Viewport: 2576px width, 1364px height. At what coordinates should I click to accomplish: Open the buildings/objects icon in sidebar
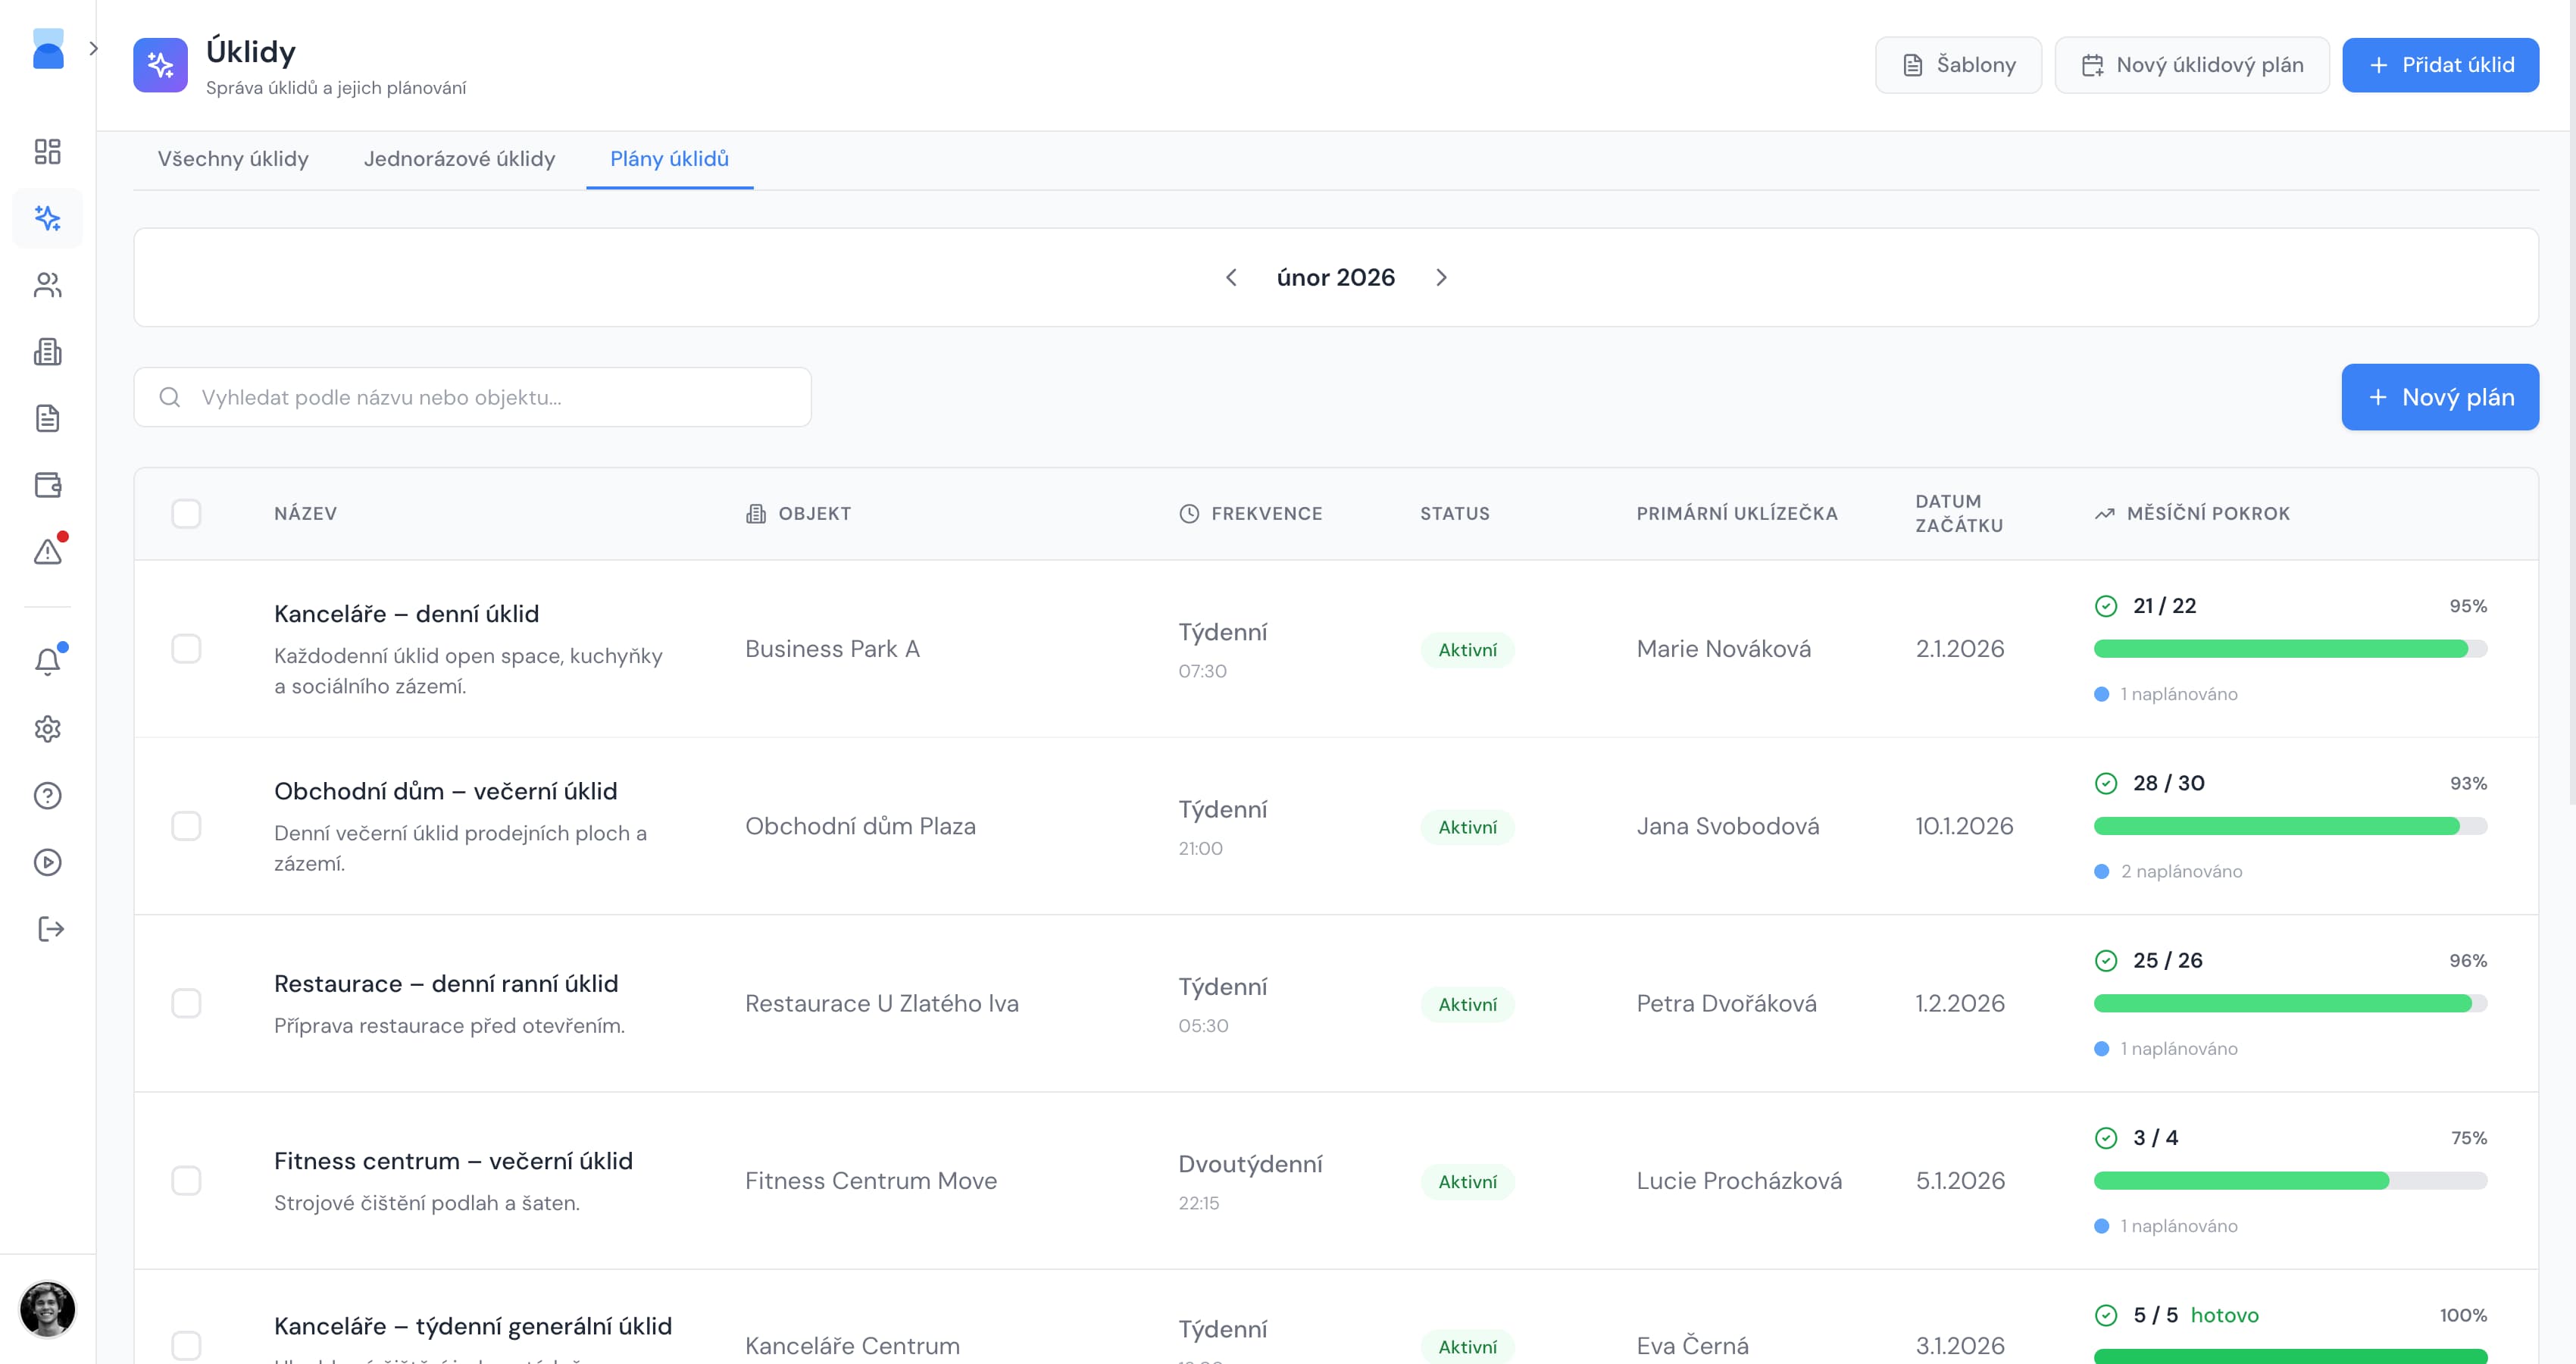[47, 352]
